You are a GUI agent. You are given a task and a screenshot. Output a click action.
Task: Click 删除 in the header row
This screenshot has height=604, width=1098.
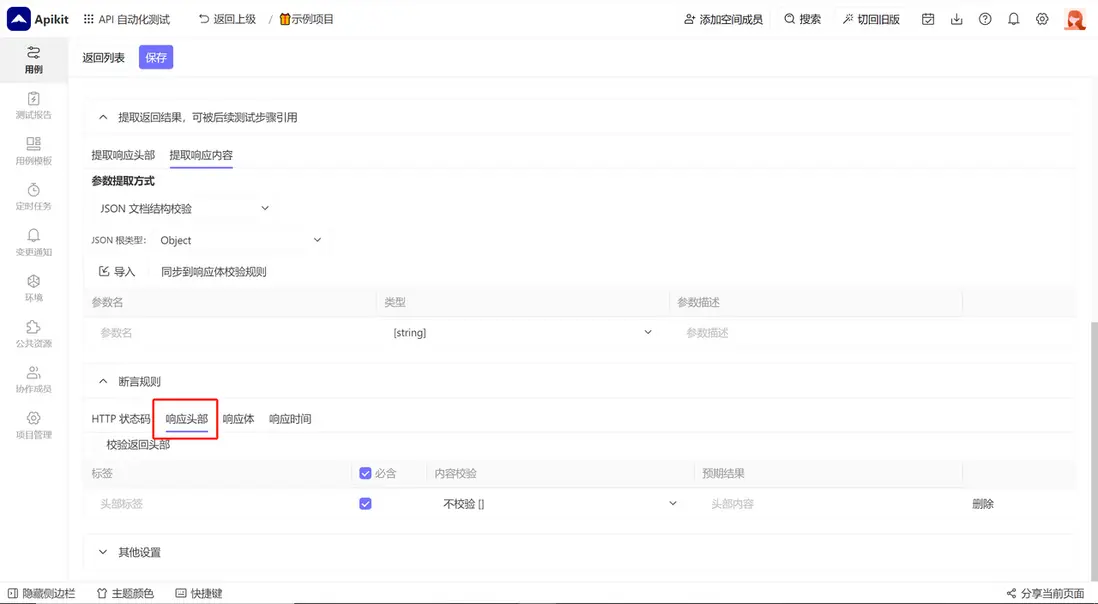click(x=983, y=503)
